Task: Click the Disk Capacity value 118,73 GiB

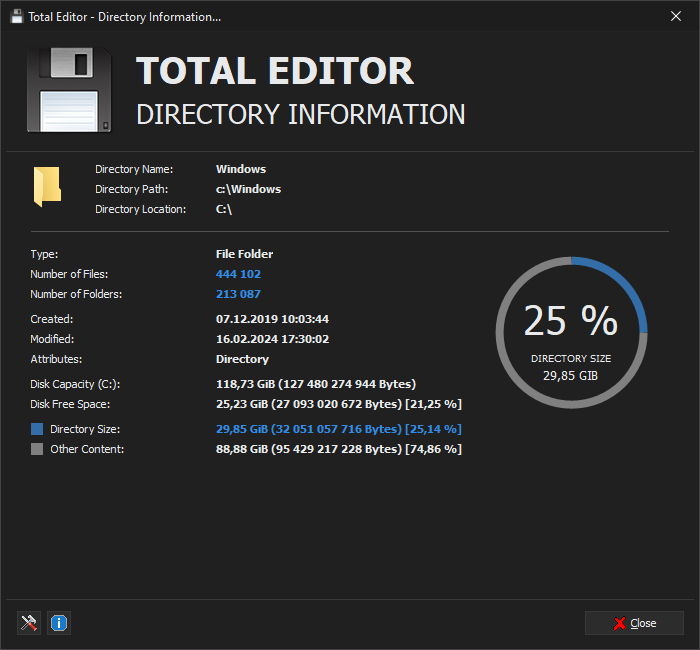Action: point(316,384)
